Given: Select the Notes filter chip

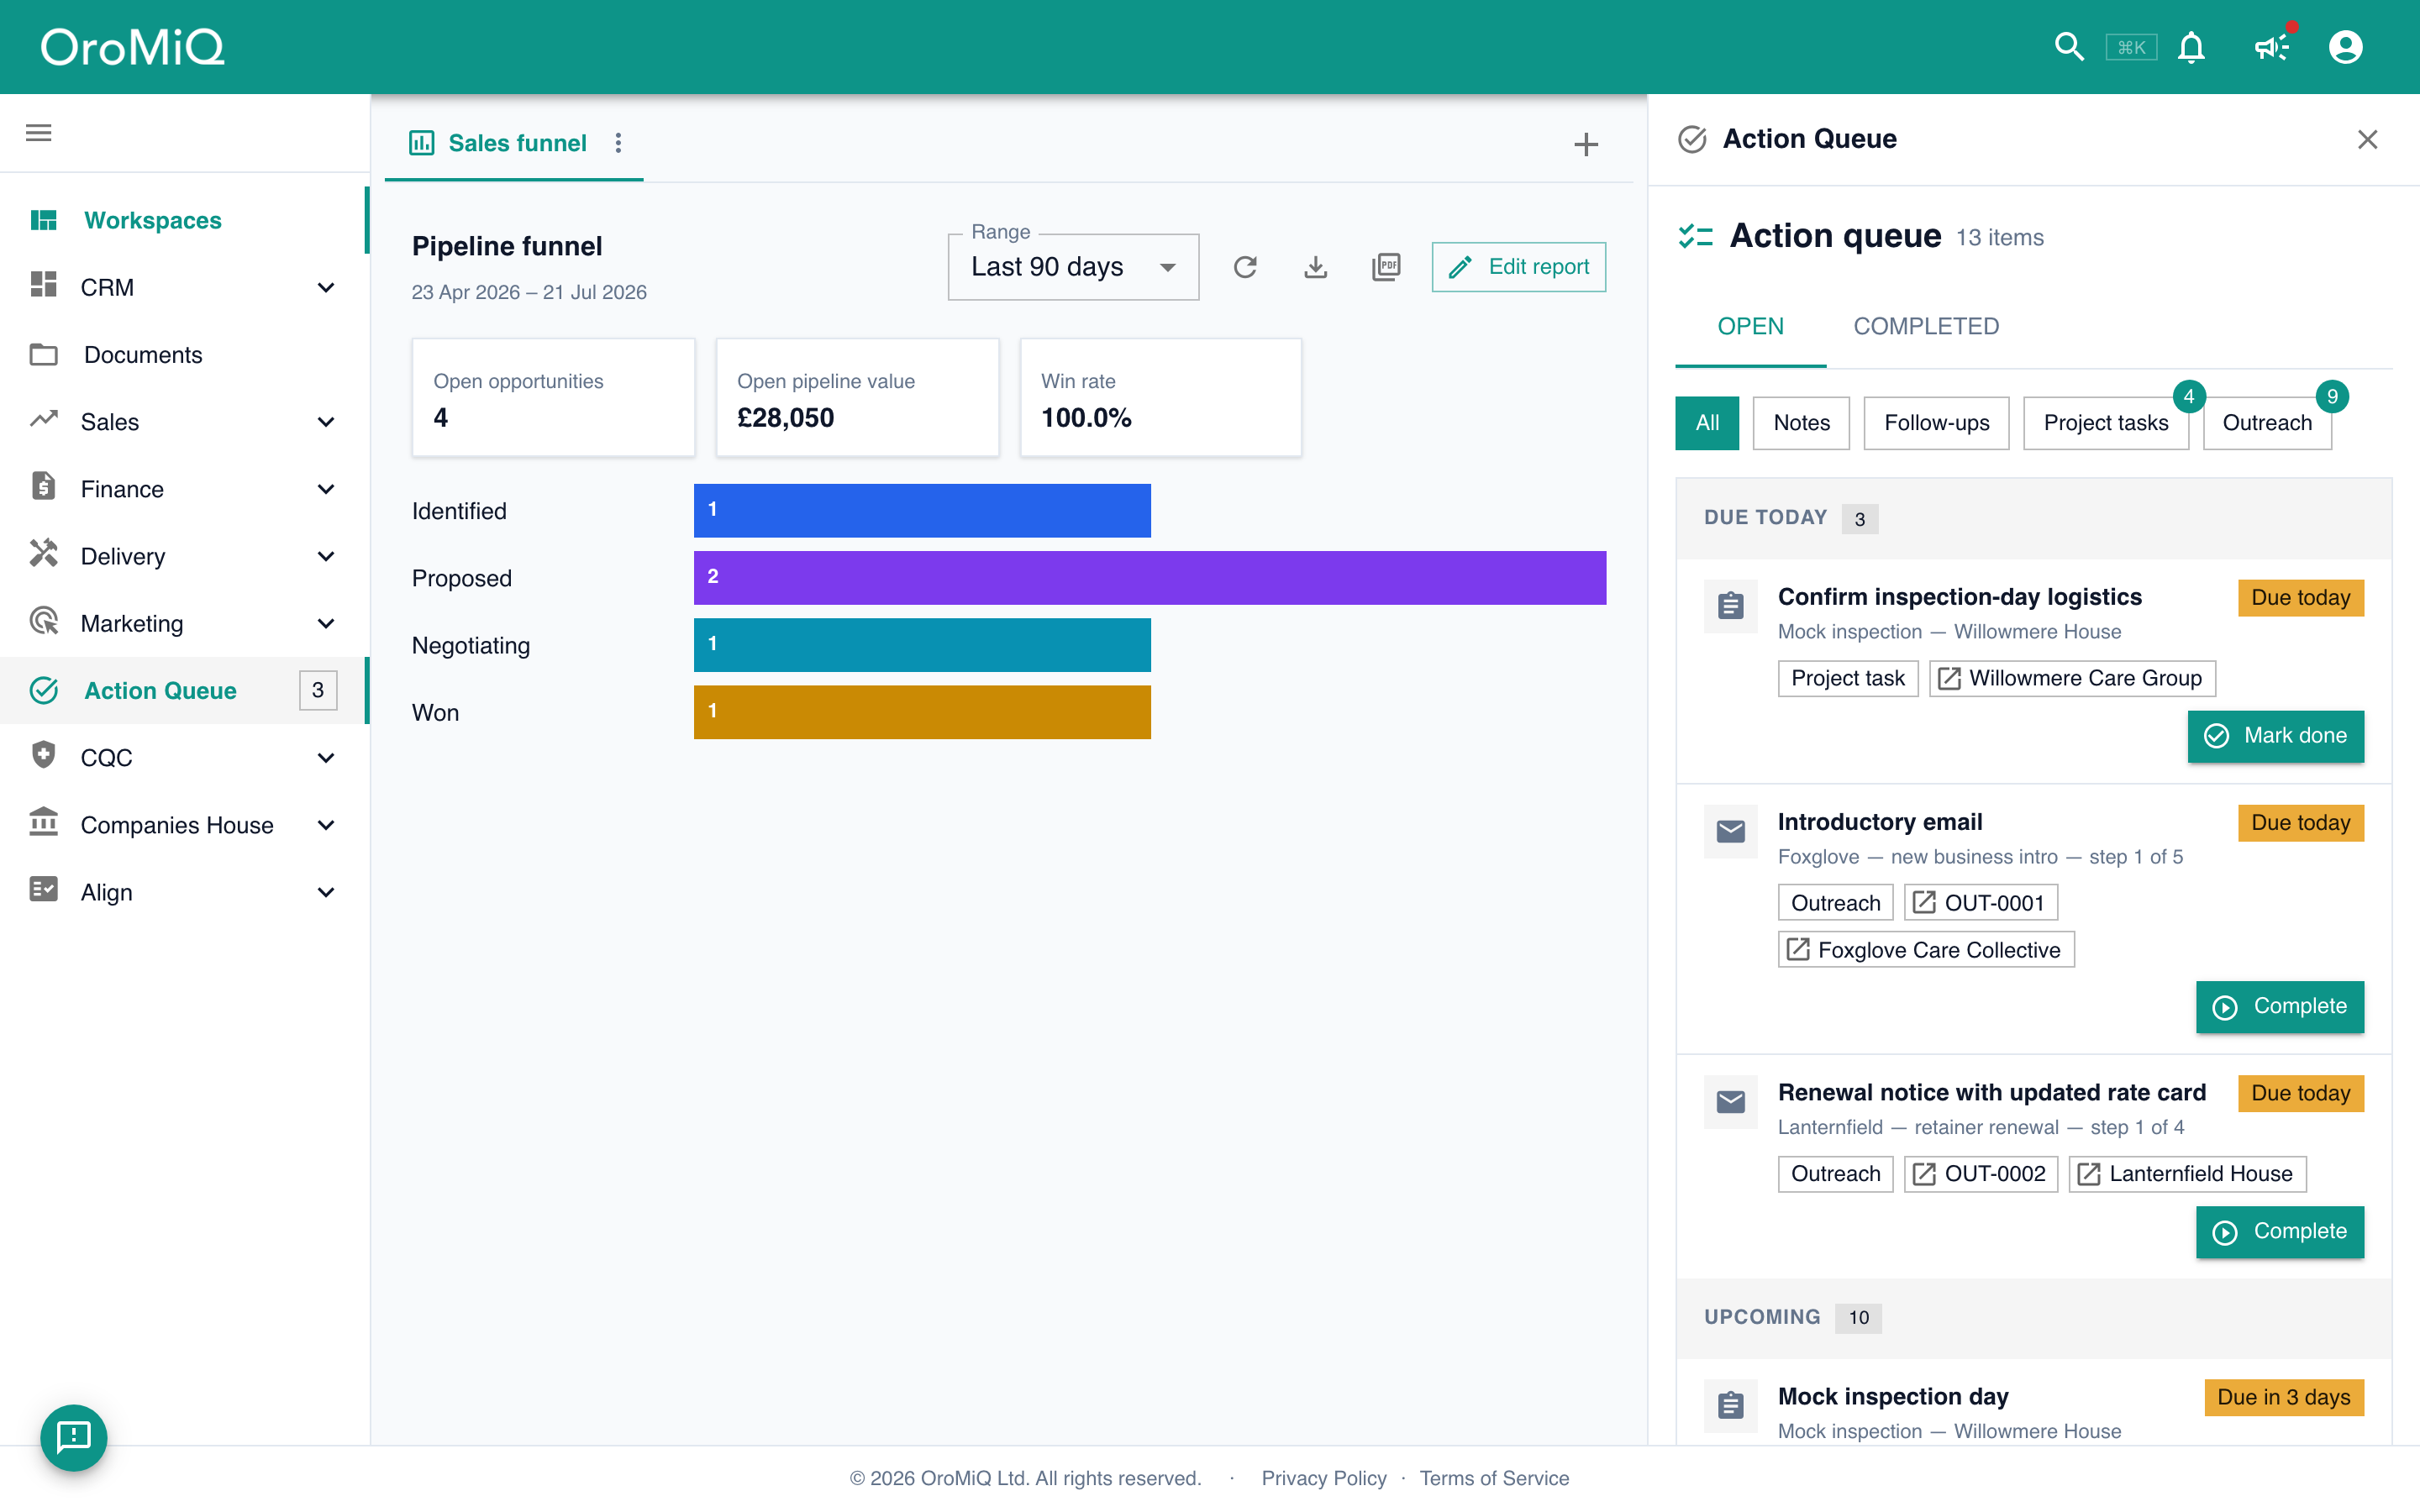Looking at the screenshot, I should tap(1801, 423).
